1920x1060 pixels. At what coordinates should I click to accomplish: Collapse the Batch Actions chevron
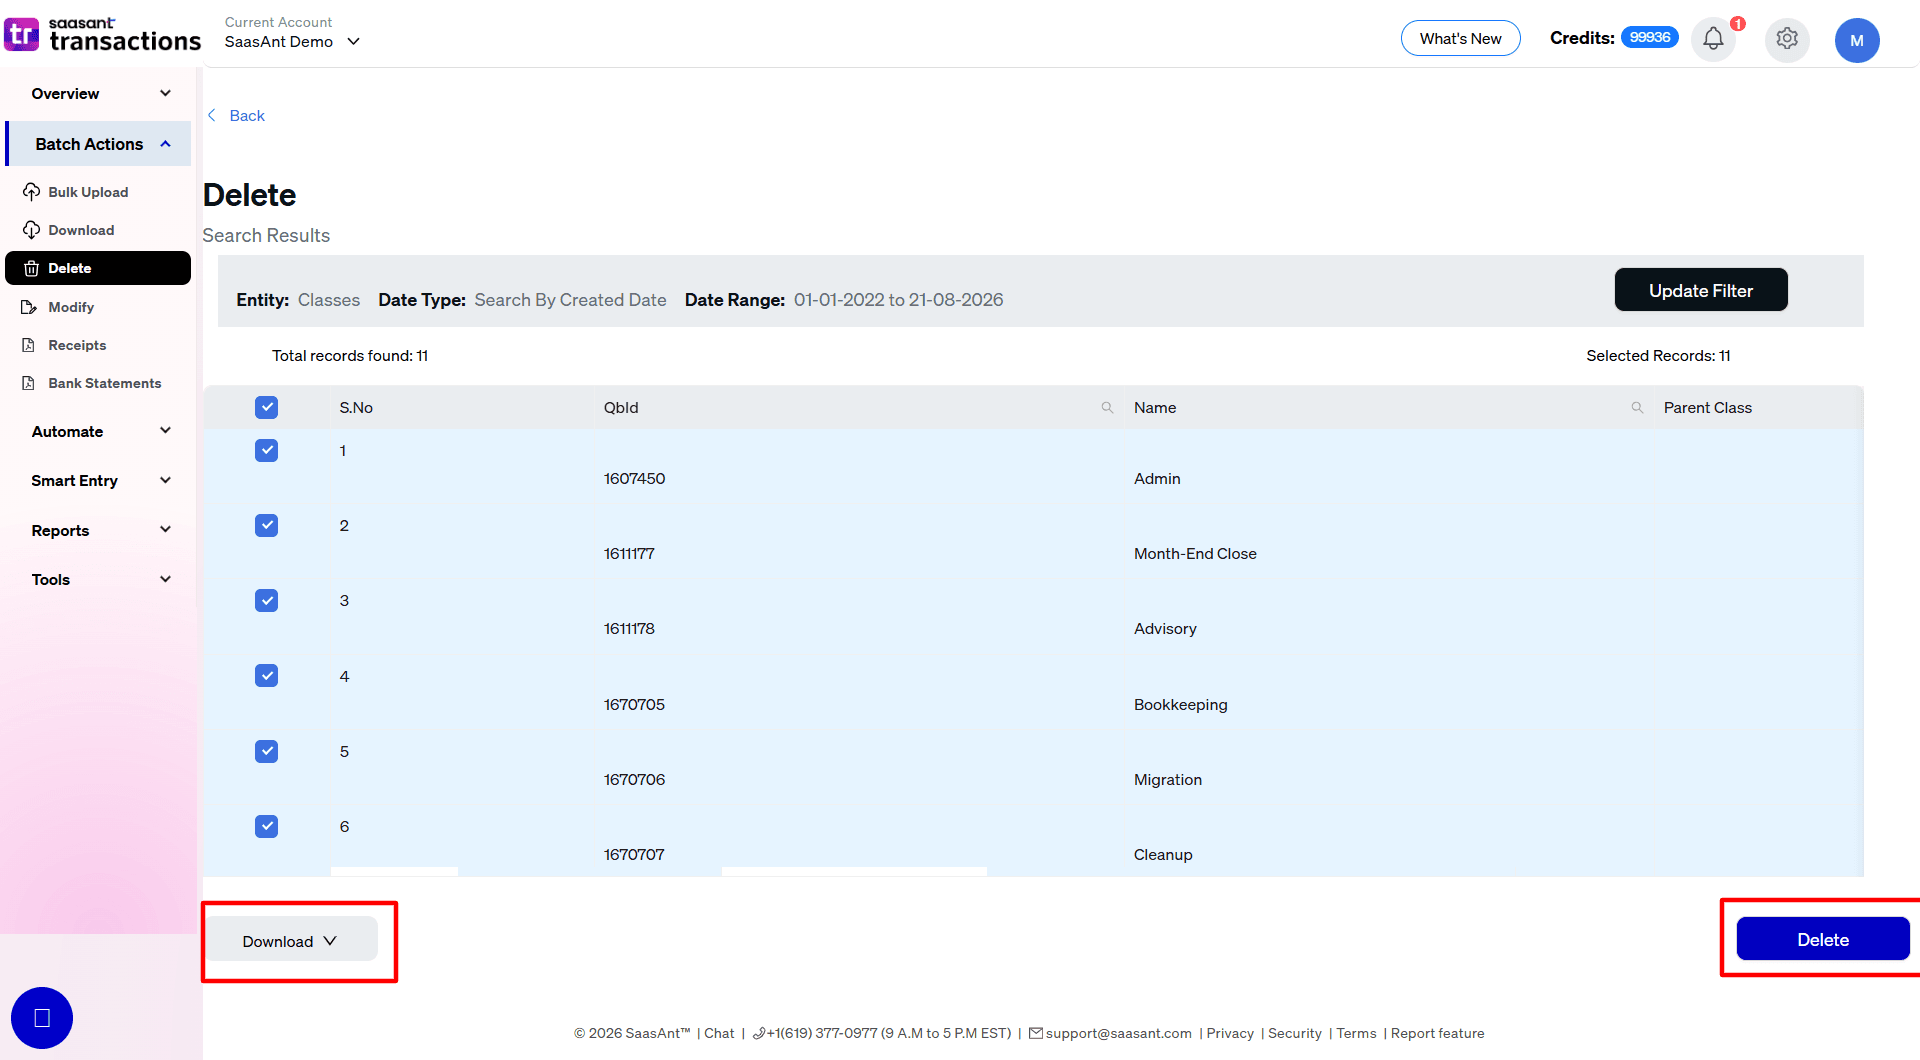coord(165,144)
